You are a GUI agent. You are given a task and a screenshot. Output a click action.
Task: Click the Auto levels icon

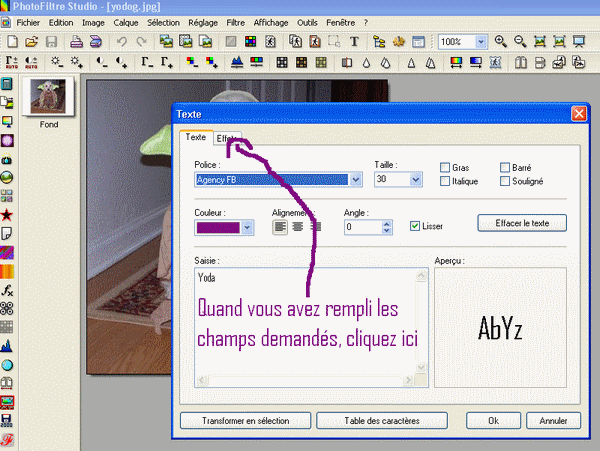[12, 62]
